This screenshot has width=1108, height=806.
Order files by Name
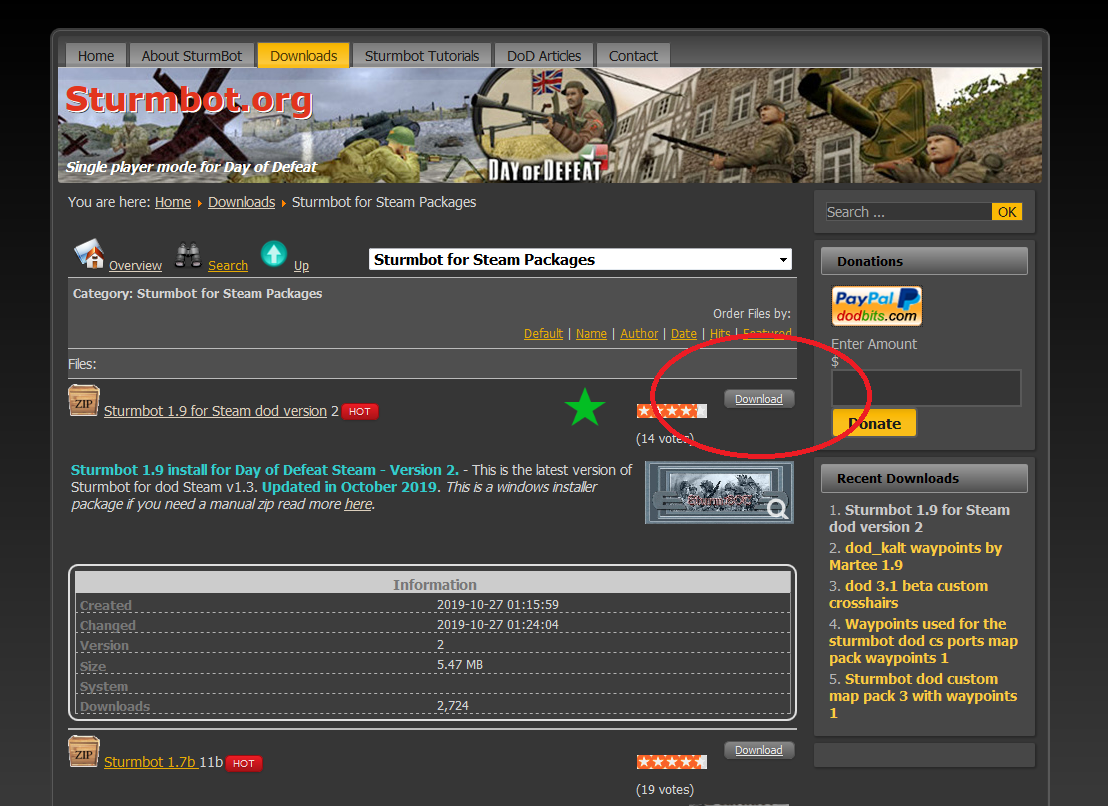[591, 333]
